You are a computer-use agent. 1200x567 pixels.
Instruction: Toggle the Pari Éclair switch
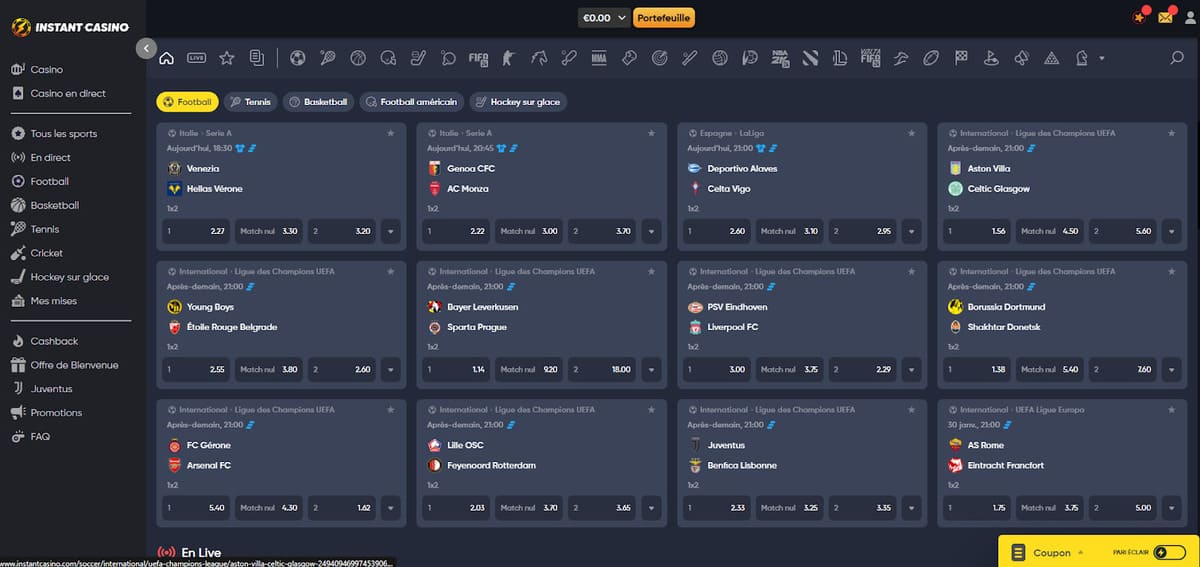(1168, 552)
